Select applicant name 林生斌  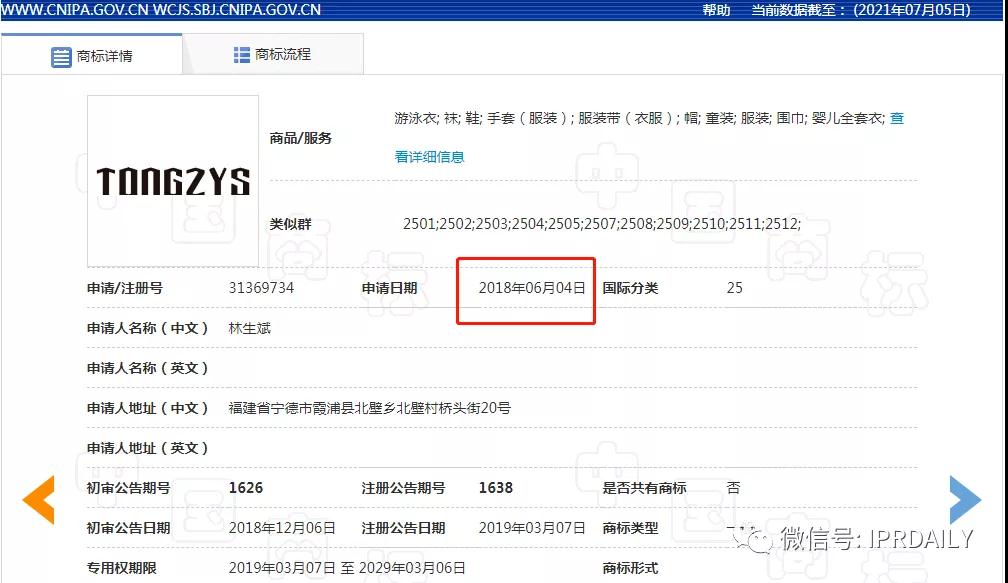pos(250,328)
